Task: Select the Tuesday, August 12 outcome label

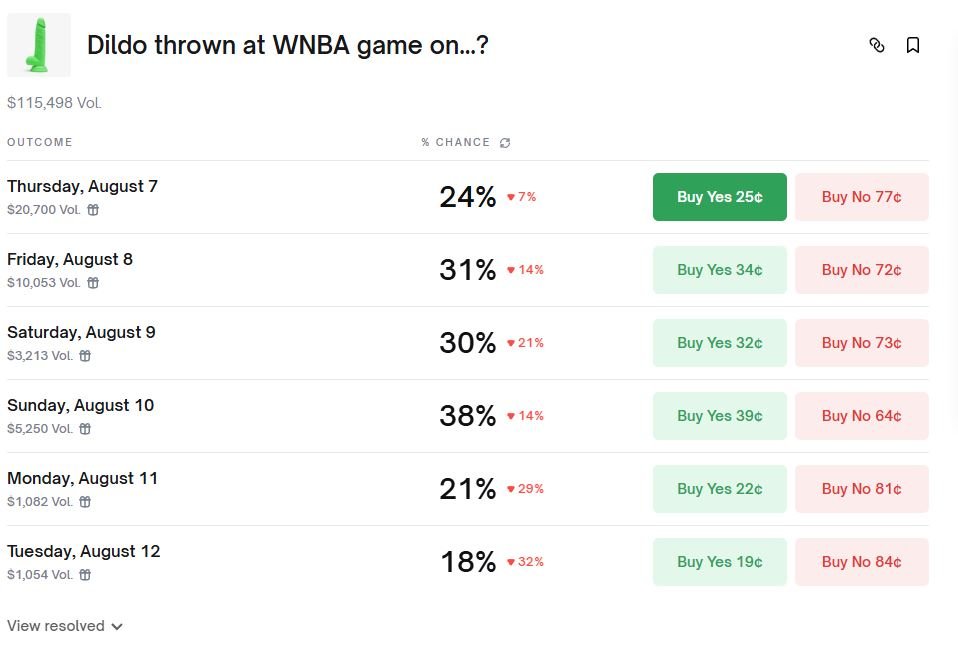Action: 84,551
